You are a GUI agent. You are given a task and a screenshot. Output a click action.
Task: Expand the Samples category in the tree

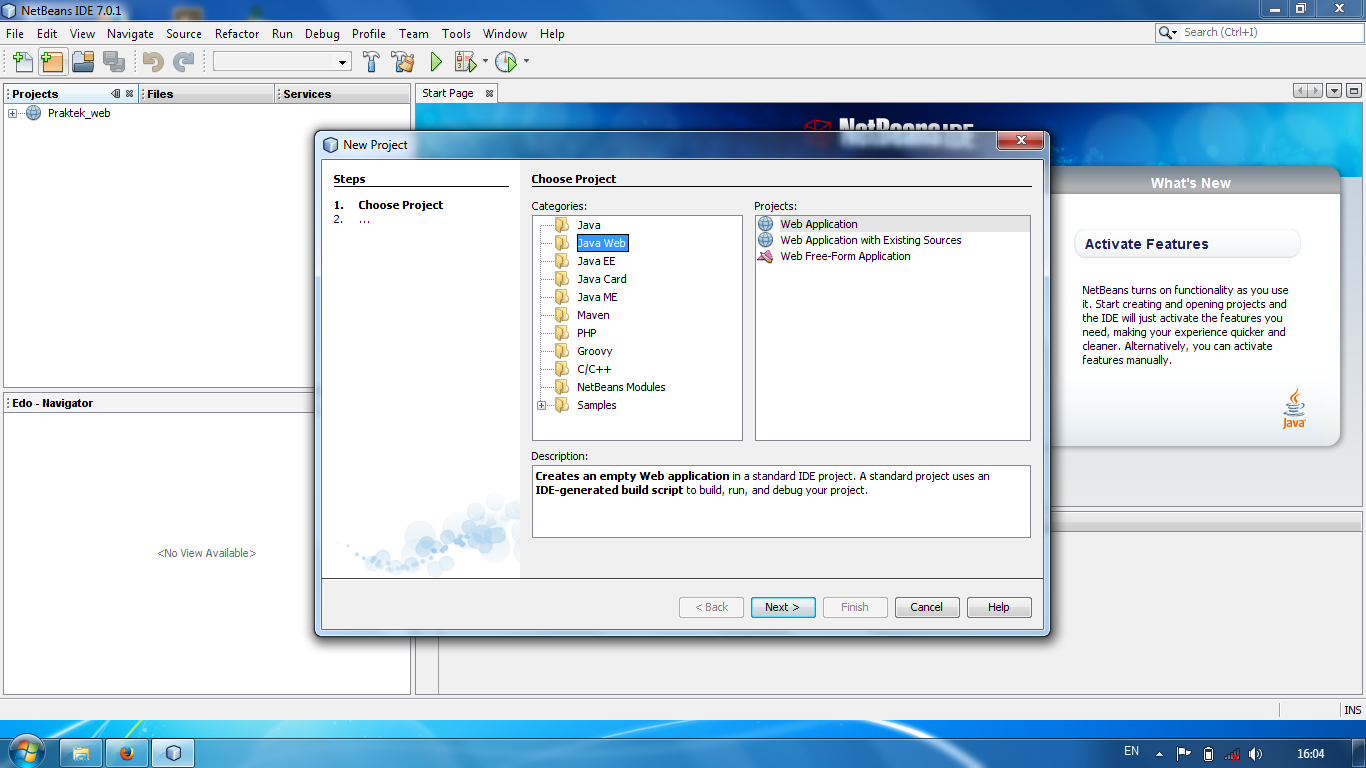click(542, 405)
